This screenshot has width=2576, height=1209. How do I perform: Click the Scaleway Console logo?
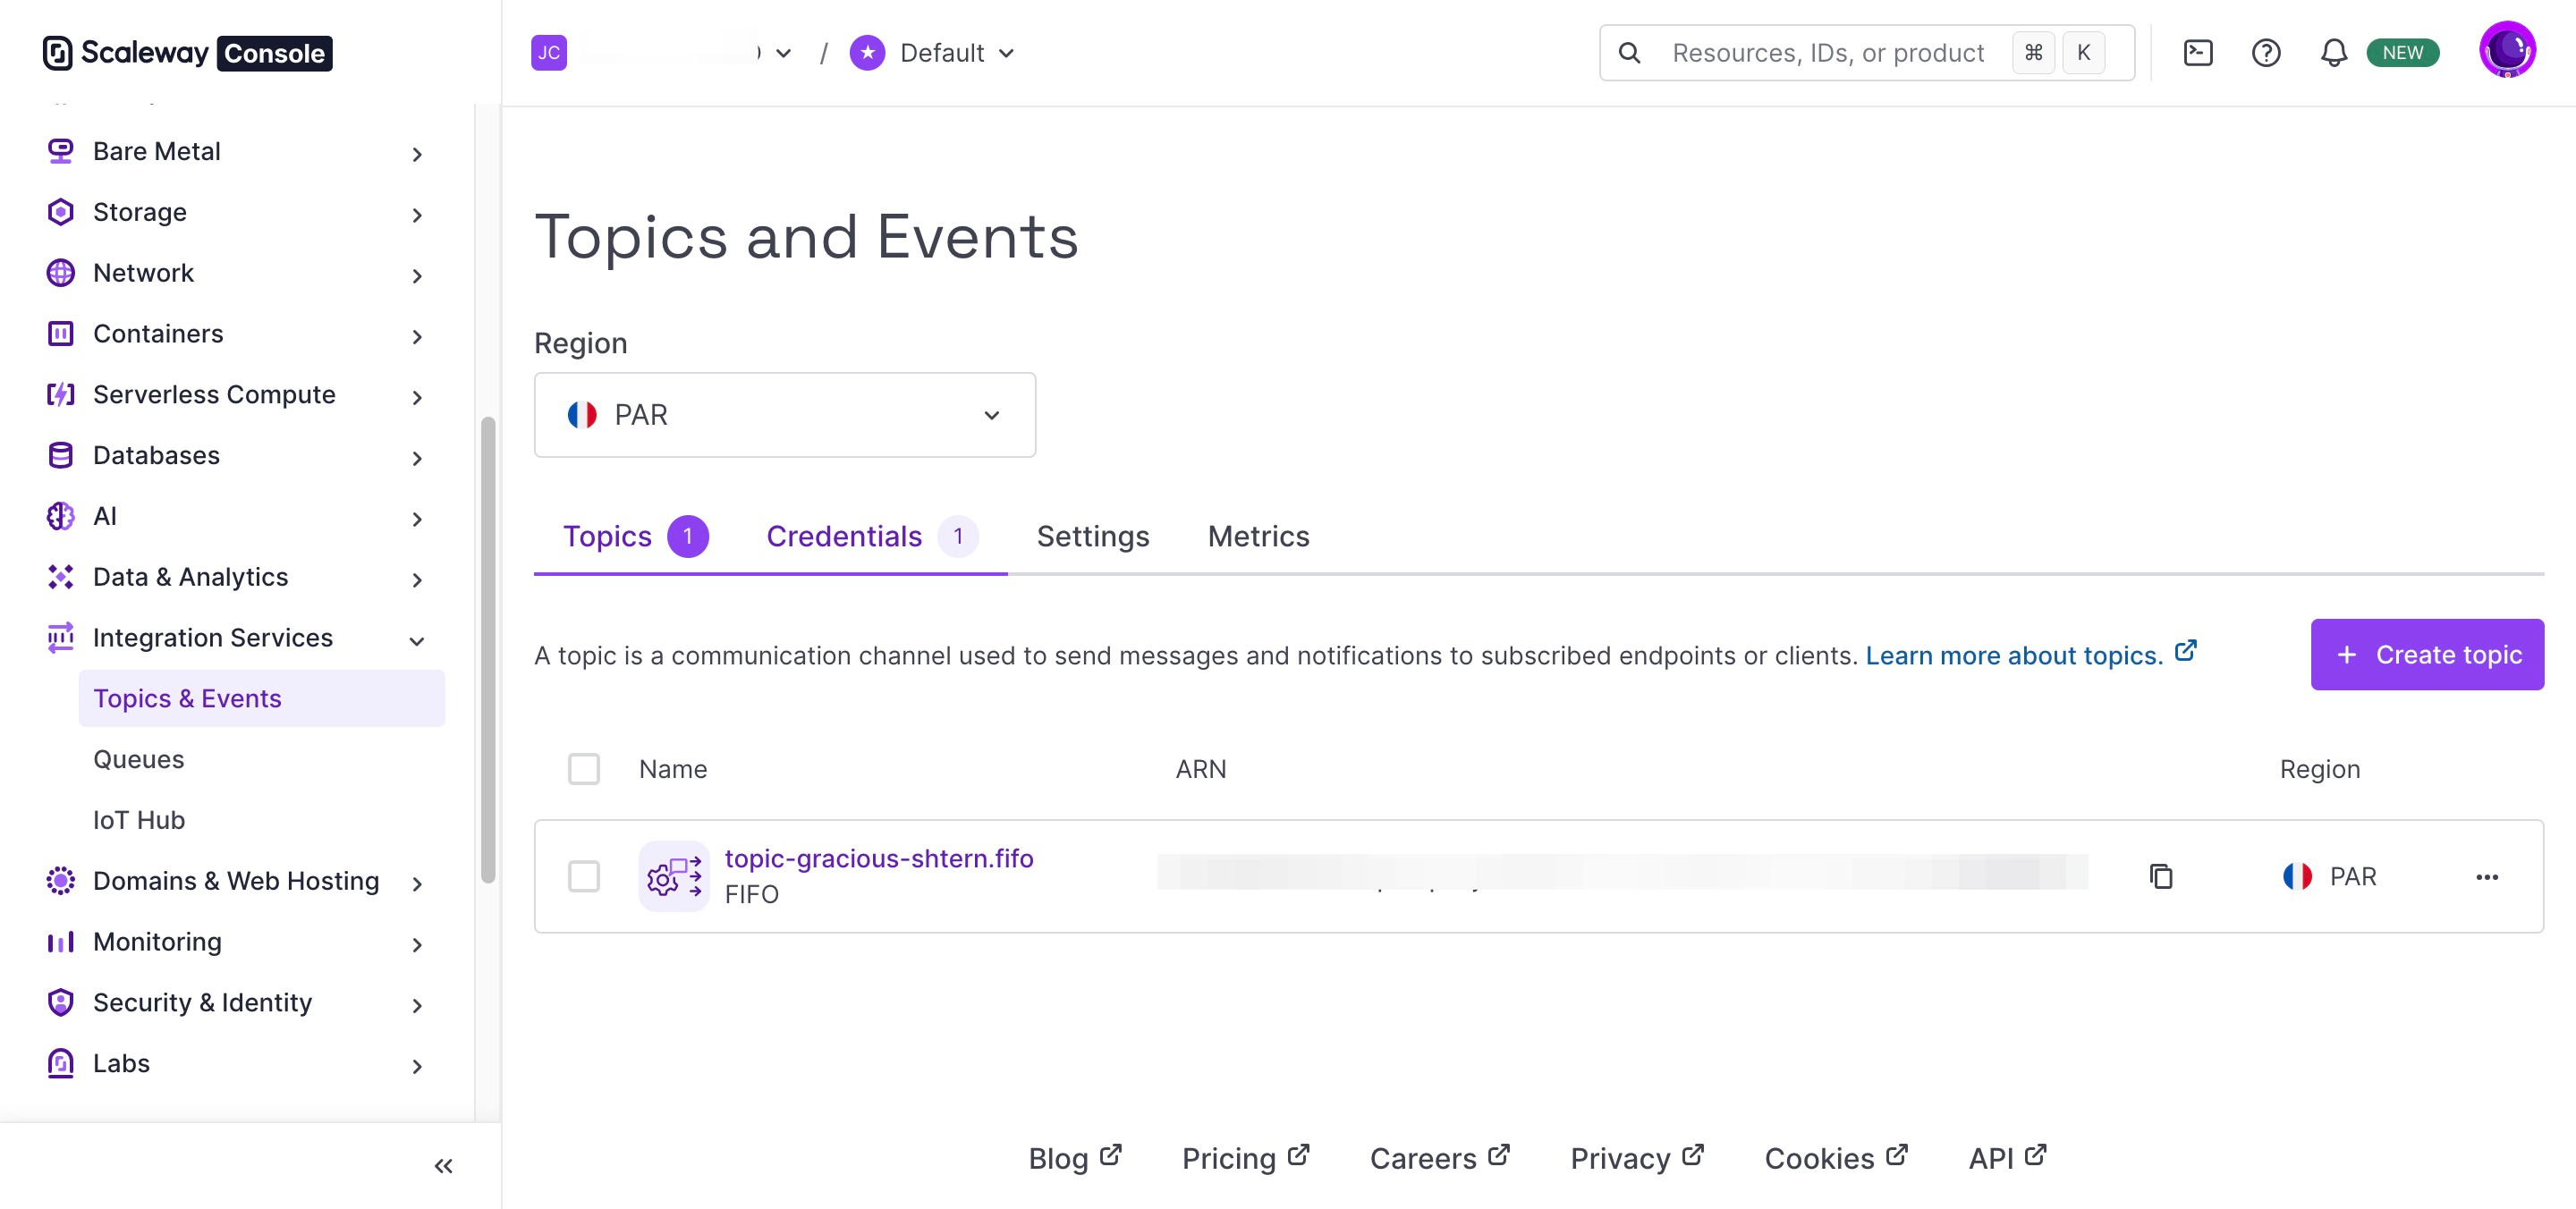coord(187,52)
